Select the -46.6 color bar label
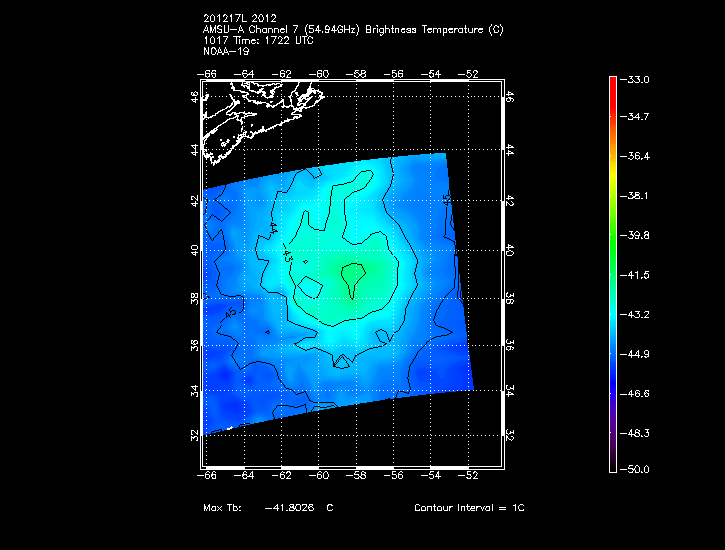Screen dimensions: 725x550 pos(635,394)
